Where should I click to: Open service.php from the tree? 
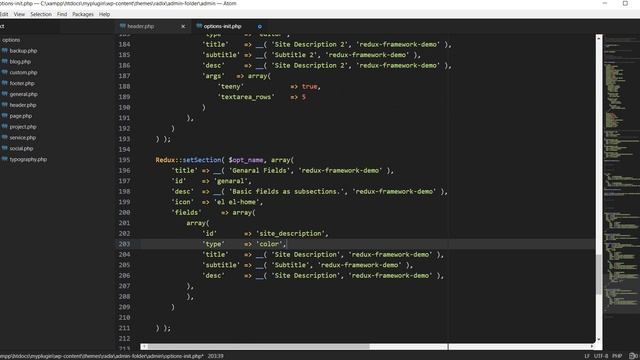click(x=23, y=138)
